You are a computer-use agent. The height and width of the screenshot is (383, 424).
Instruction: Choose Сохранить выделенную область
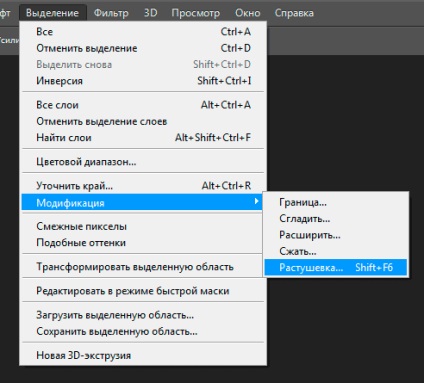143,332
